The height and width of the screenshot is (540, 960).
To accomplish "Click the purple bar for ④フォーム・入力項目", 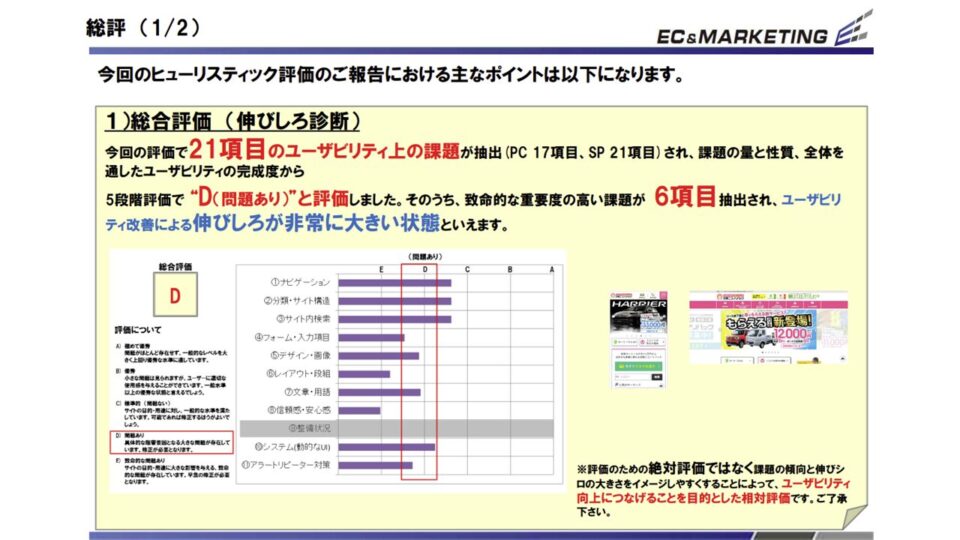I will coord(371,337).
